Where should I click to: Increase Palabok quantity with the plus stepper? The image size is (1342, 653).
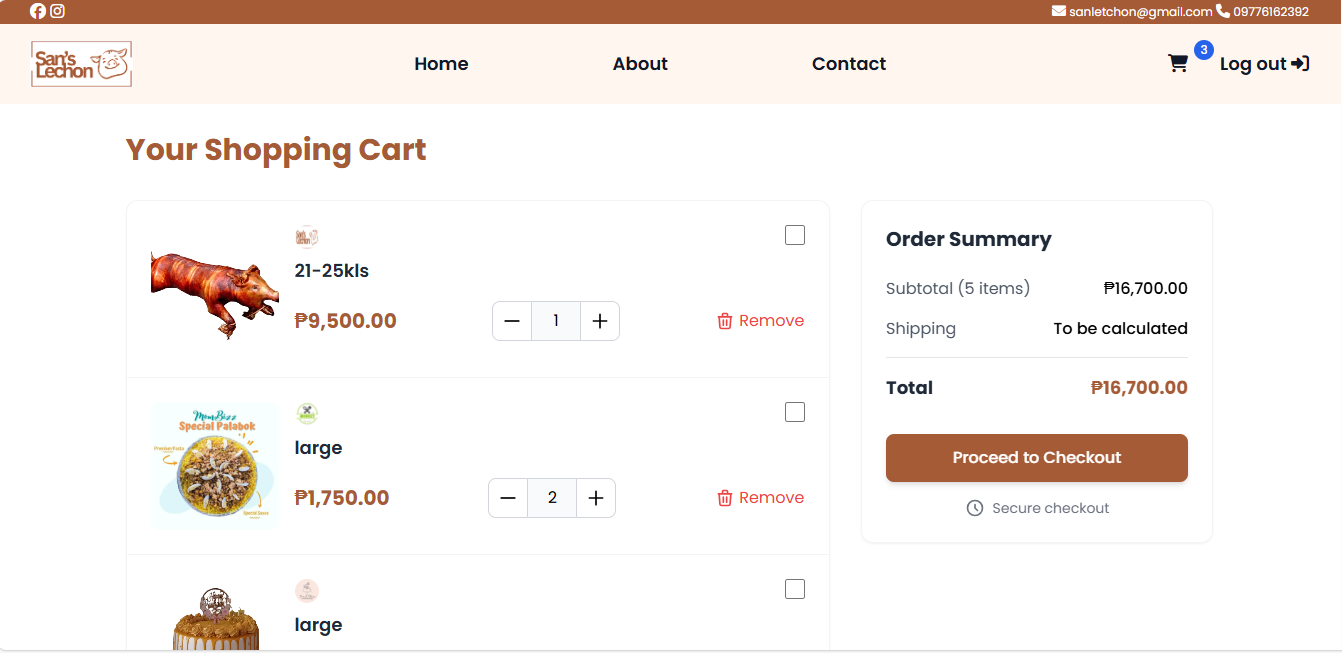[x=596, y=497]
